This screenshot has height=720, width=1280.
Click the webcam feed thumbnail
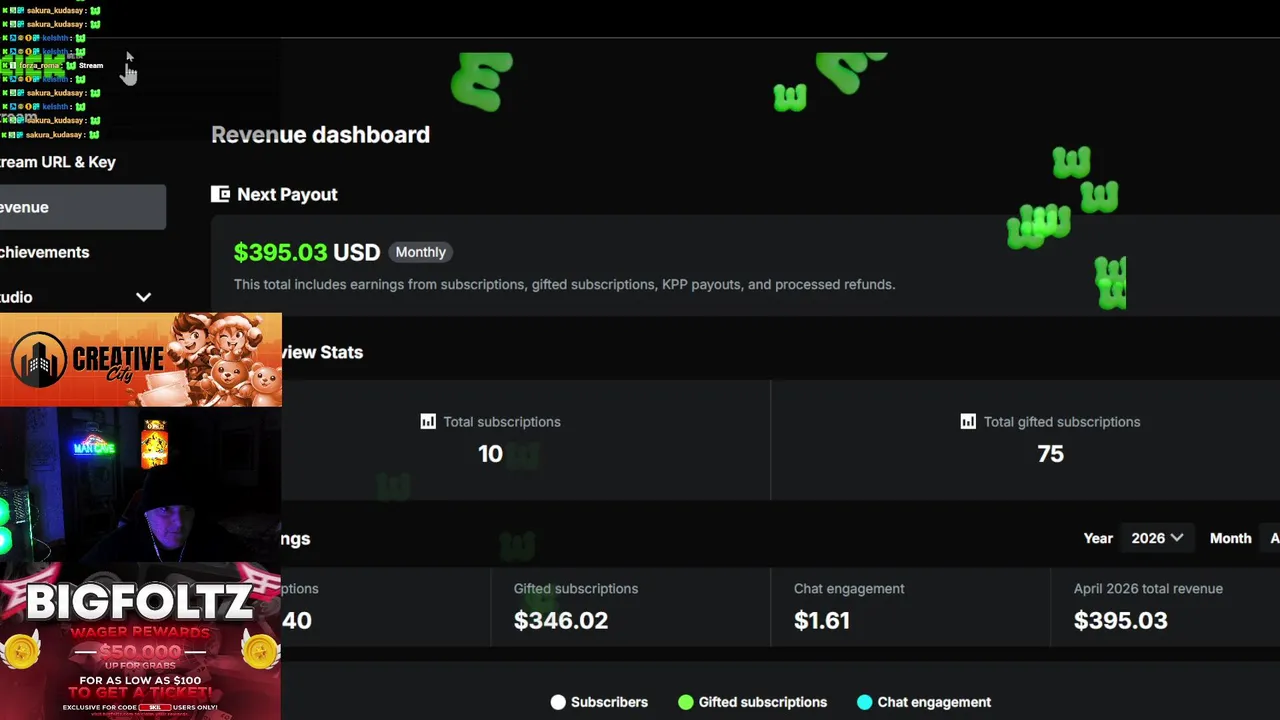pos(140,483)
